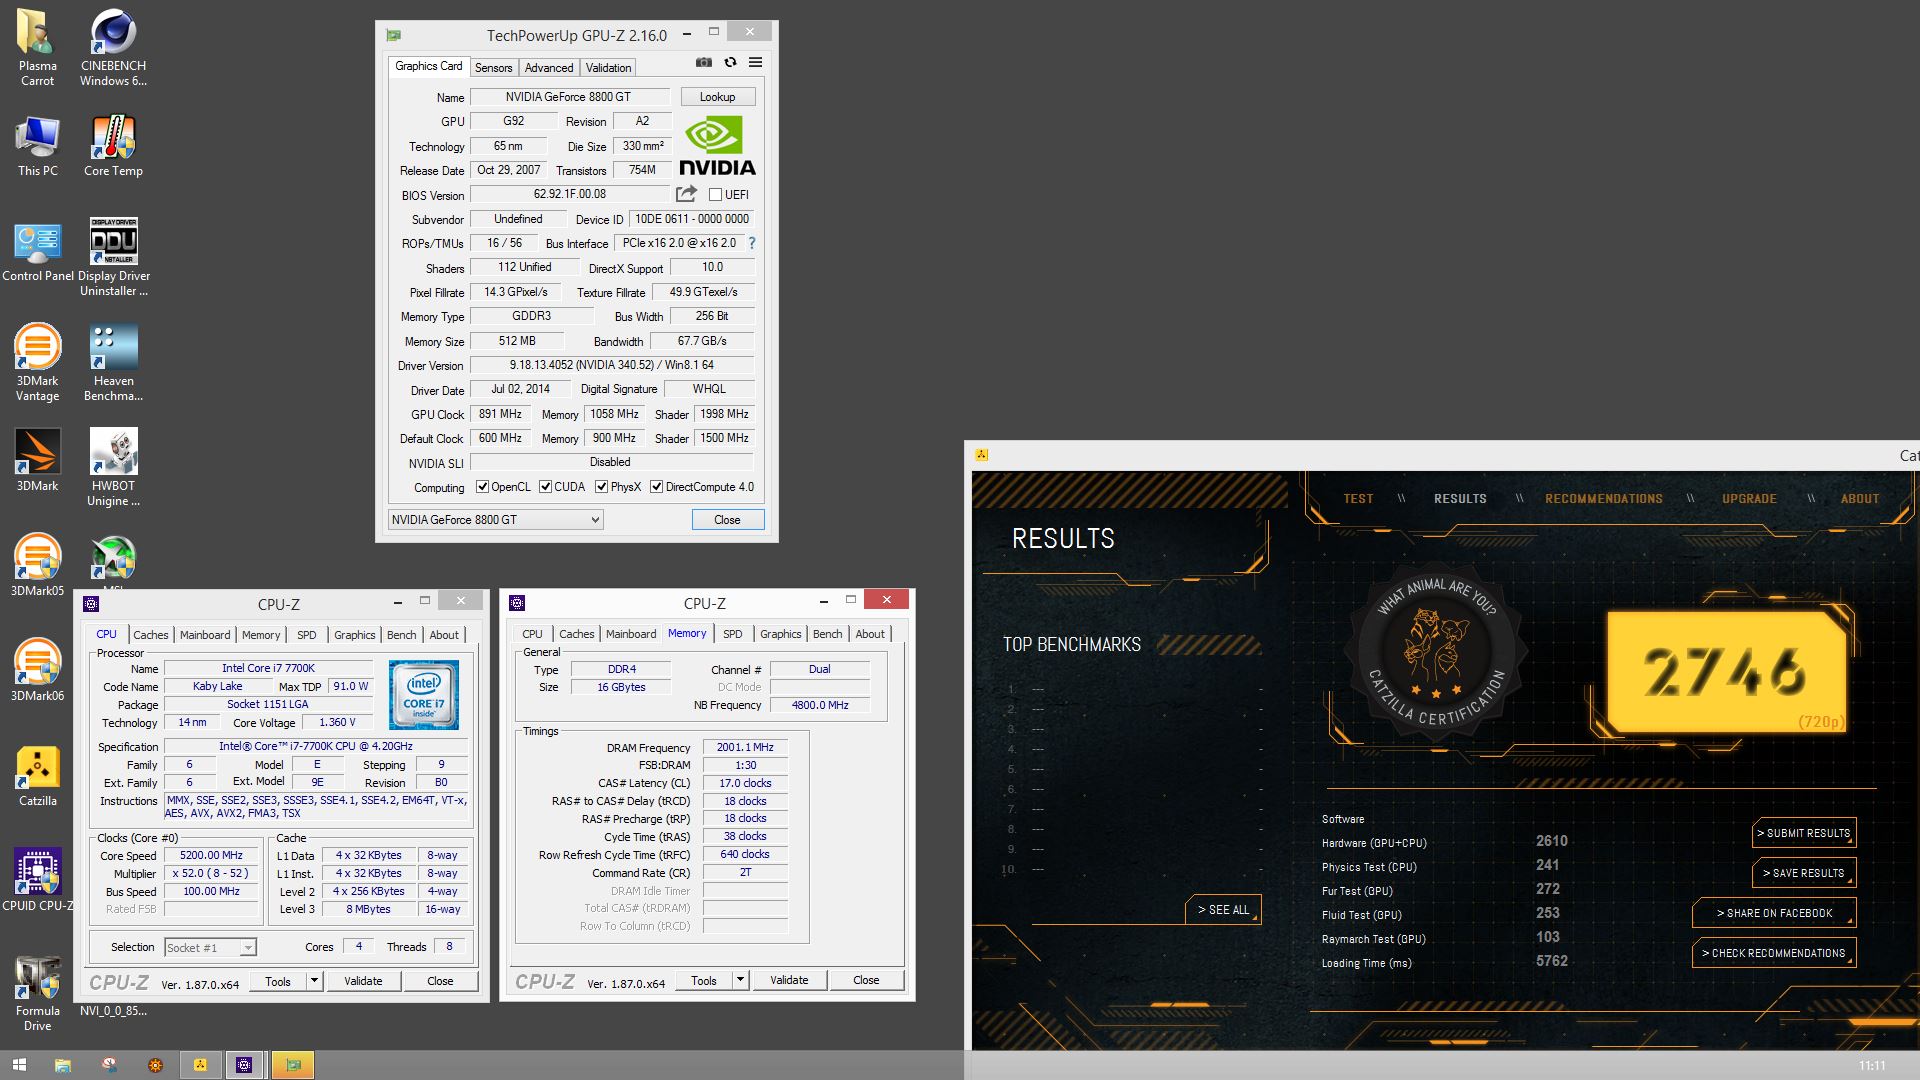Open Display Driver Uninstaller desktop icon
Image resolution: width=1920 pixels, height=1080 pixels.
[113, 257]
